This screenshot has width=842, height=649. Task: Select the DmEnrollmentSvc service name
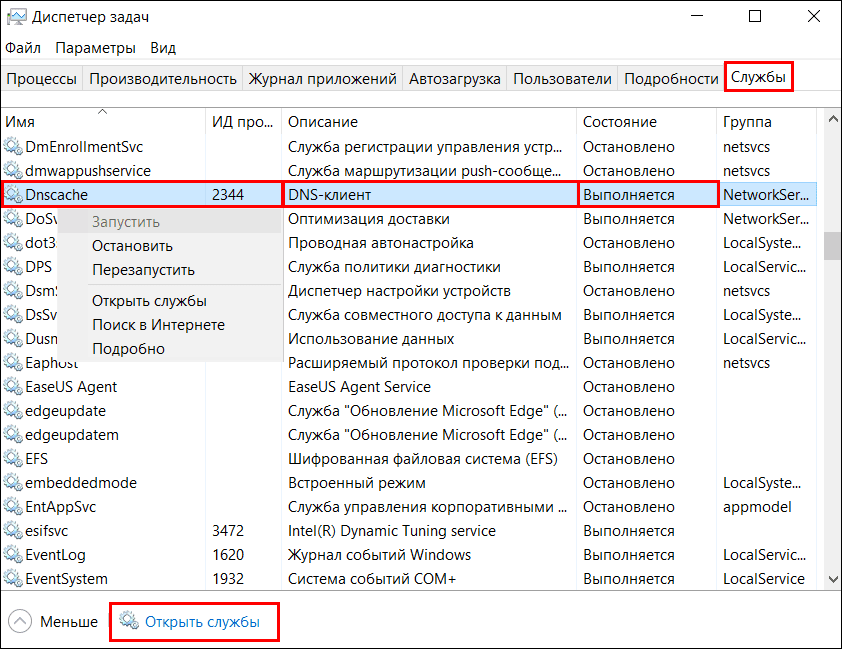pyautogui.click(x=84, y=147)
